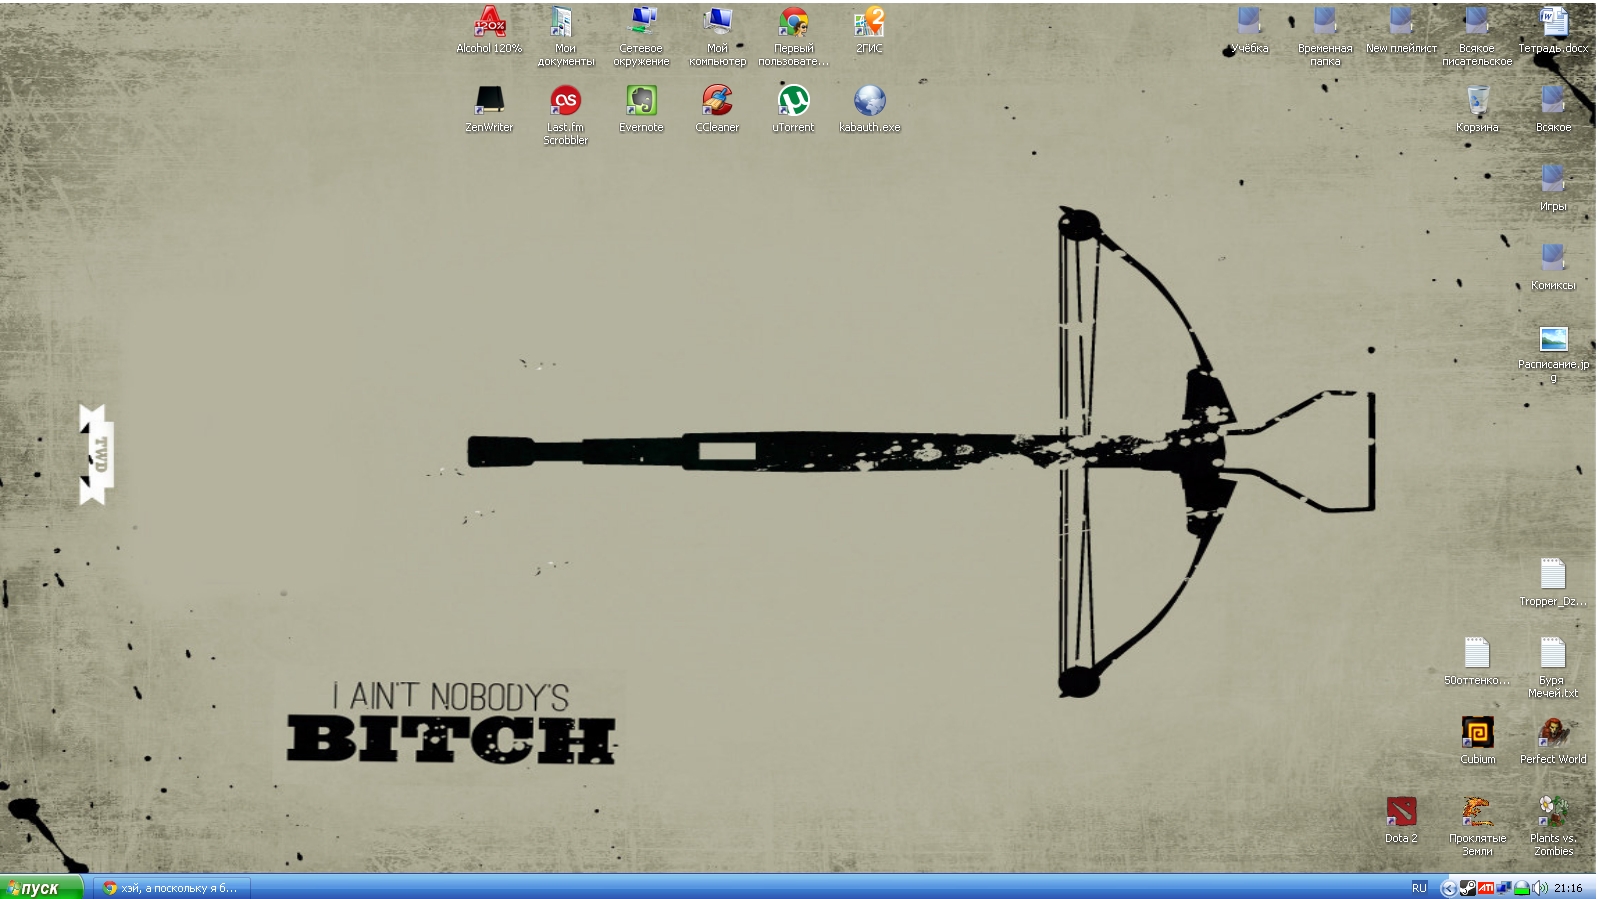Launch the ZenWriter shortcut
1597x899 pixels.
(489, 109)
